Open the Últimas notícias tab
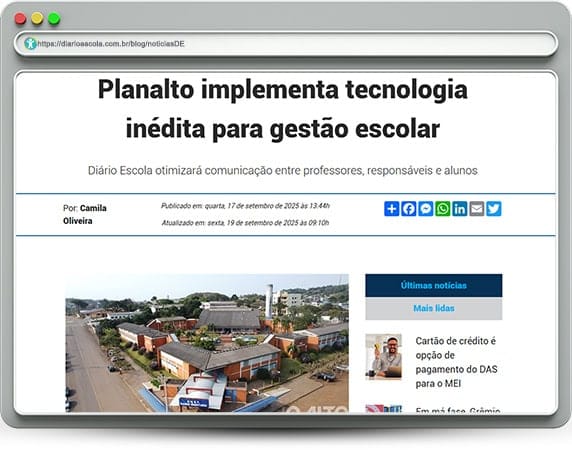The width and height of the screenshot is (572, 450). 434,285
